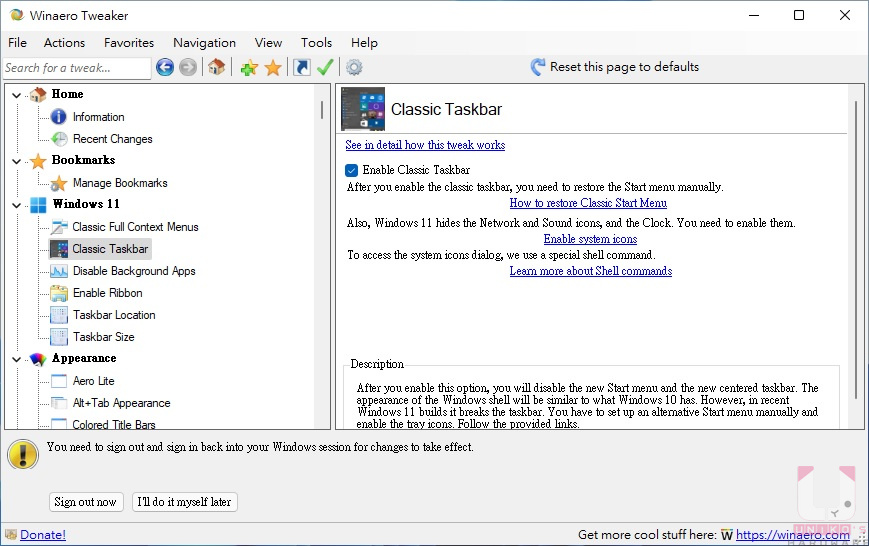869x546 pixels.
Task: Open See in detail how this tweak works
Action: 425,145
